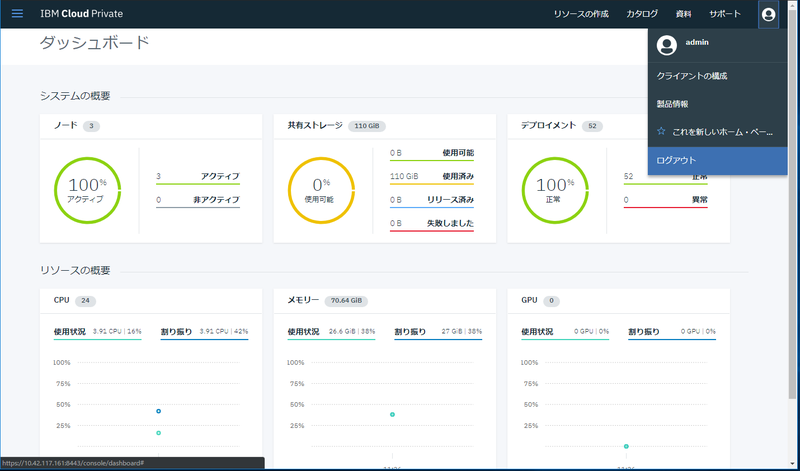Click the アクティブ row showing 3
Screen dimensions: 800x471
tap(198, 177)
